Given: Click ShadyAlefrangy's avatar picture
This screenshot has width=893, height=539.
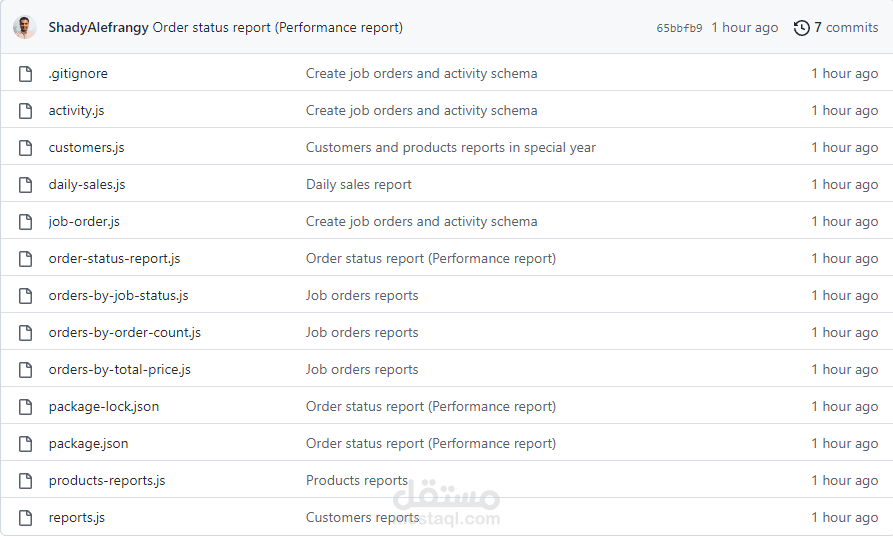Looking at the screenshot, I should click(25, 28).
